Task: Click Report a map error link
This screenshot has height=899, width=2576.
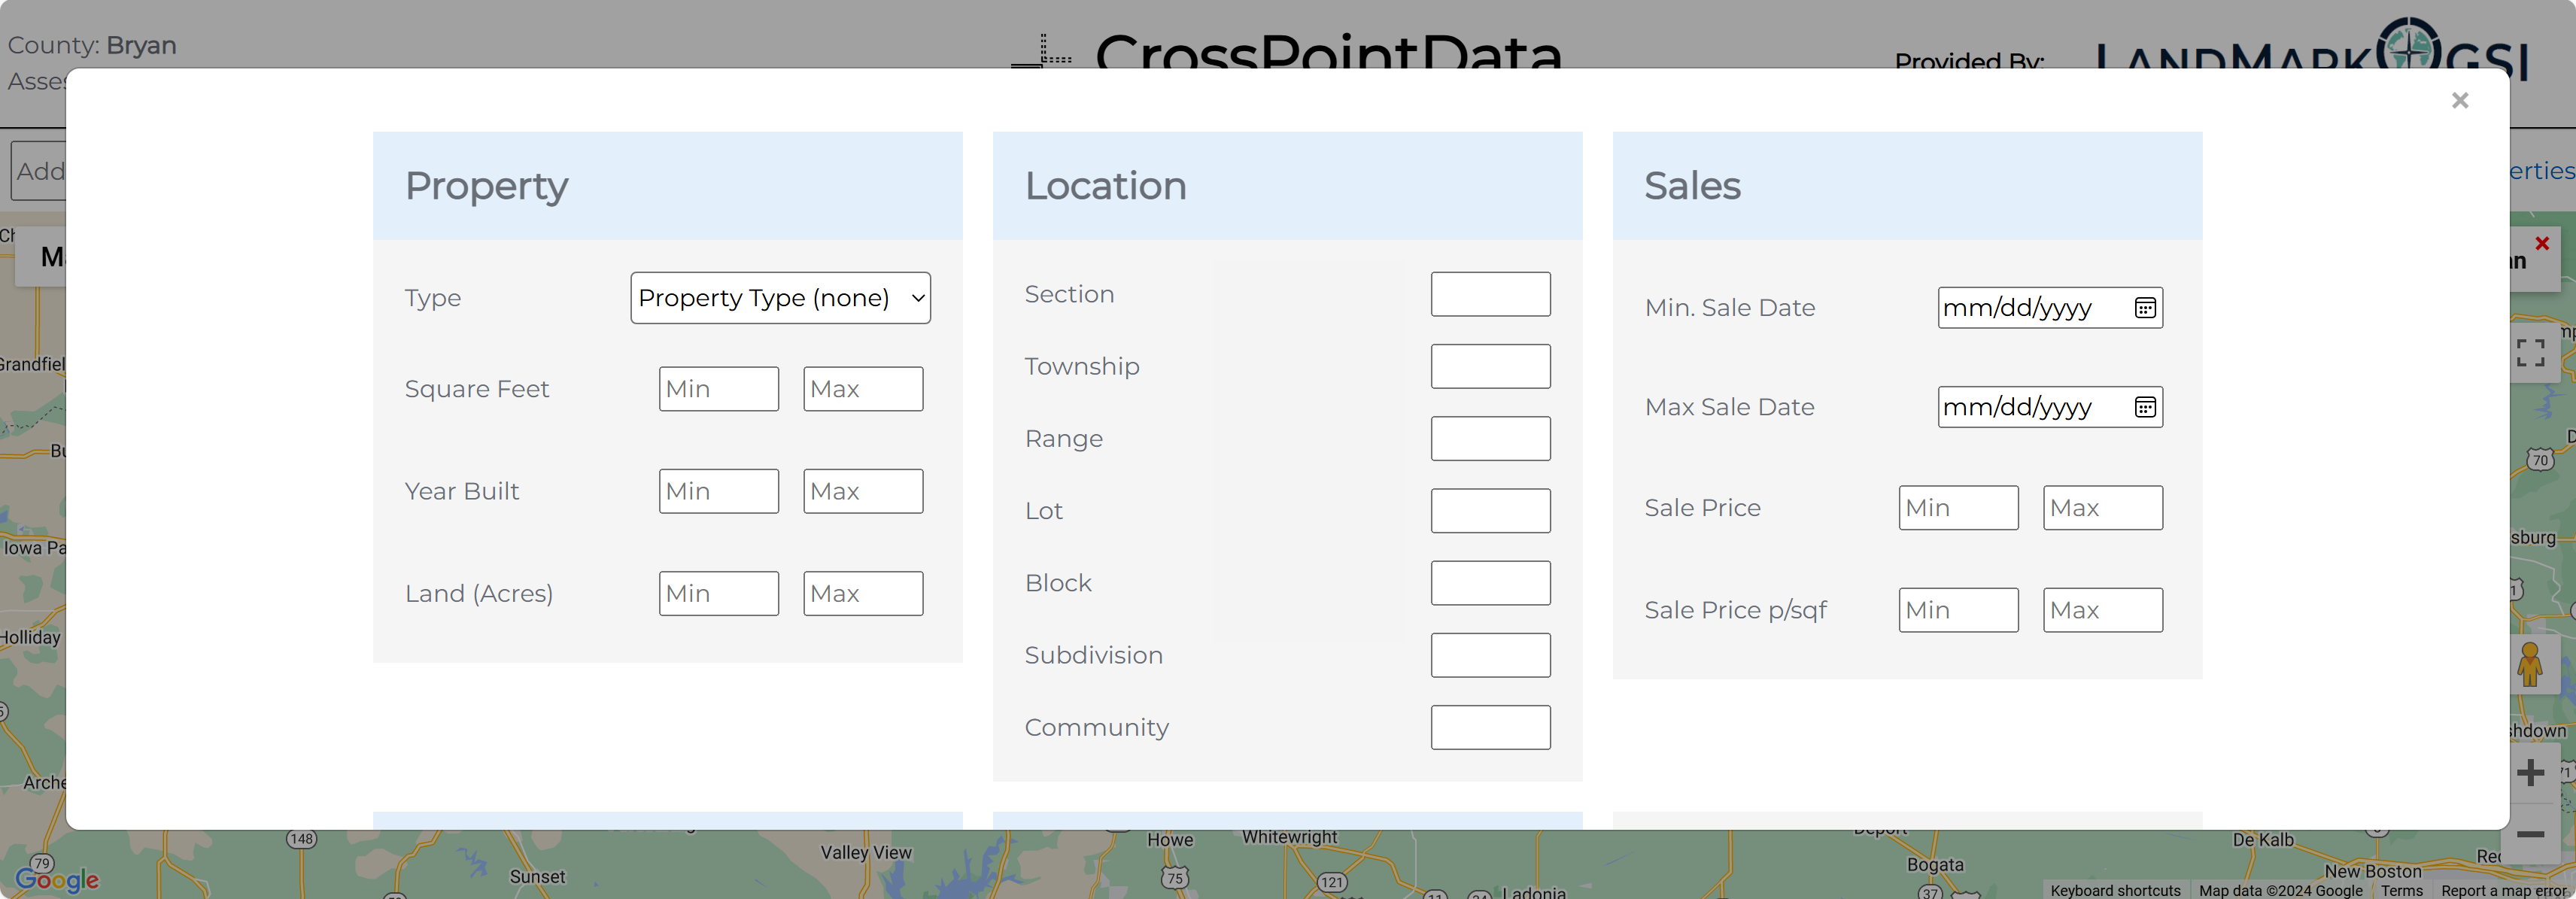Action: pyautogui.click(x=2502, y=890)
